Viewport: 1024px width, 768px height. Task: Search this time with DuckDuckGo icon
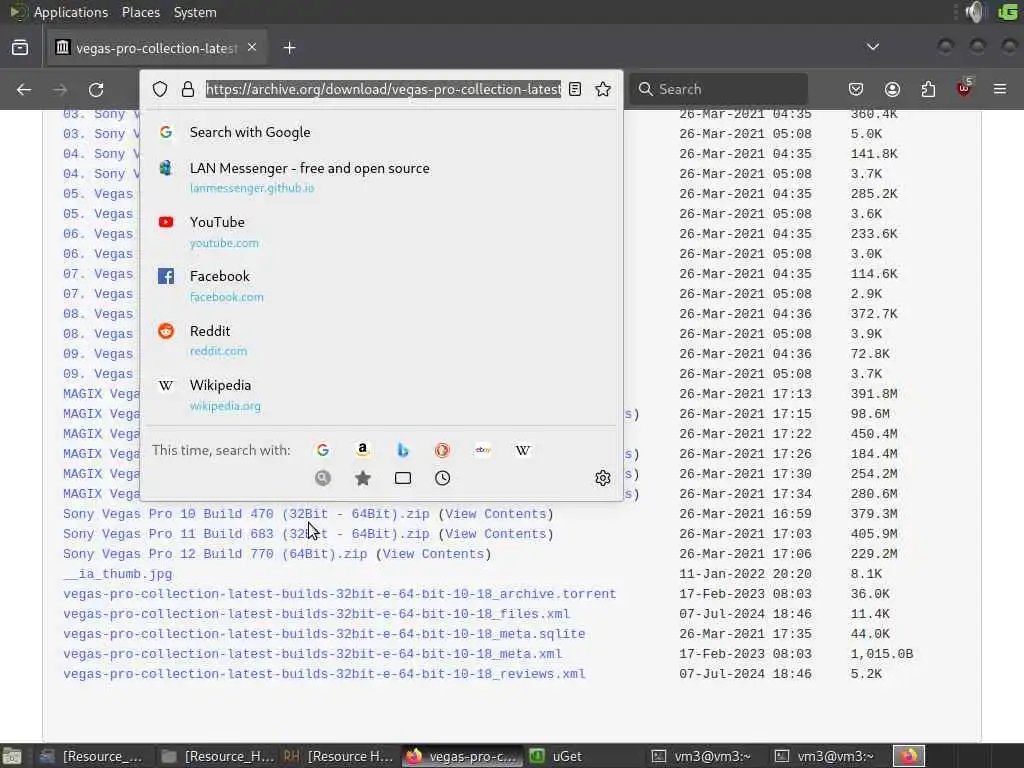(442, 450)
